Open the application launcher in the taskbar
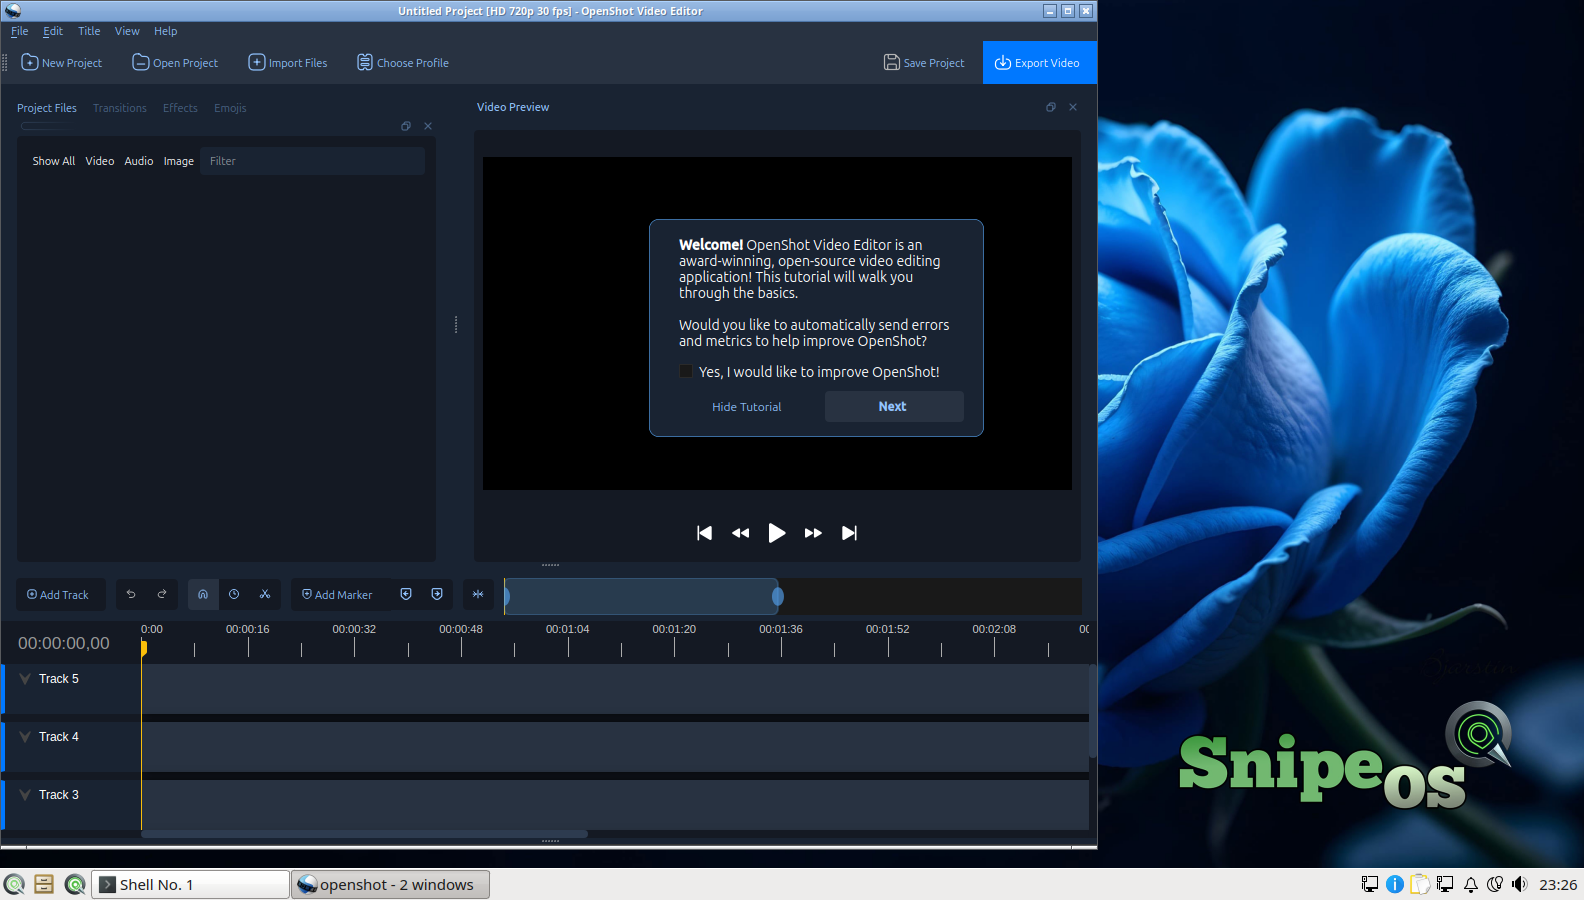This screenshot has height=900, width=1584. 14,885
